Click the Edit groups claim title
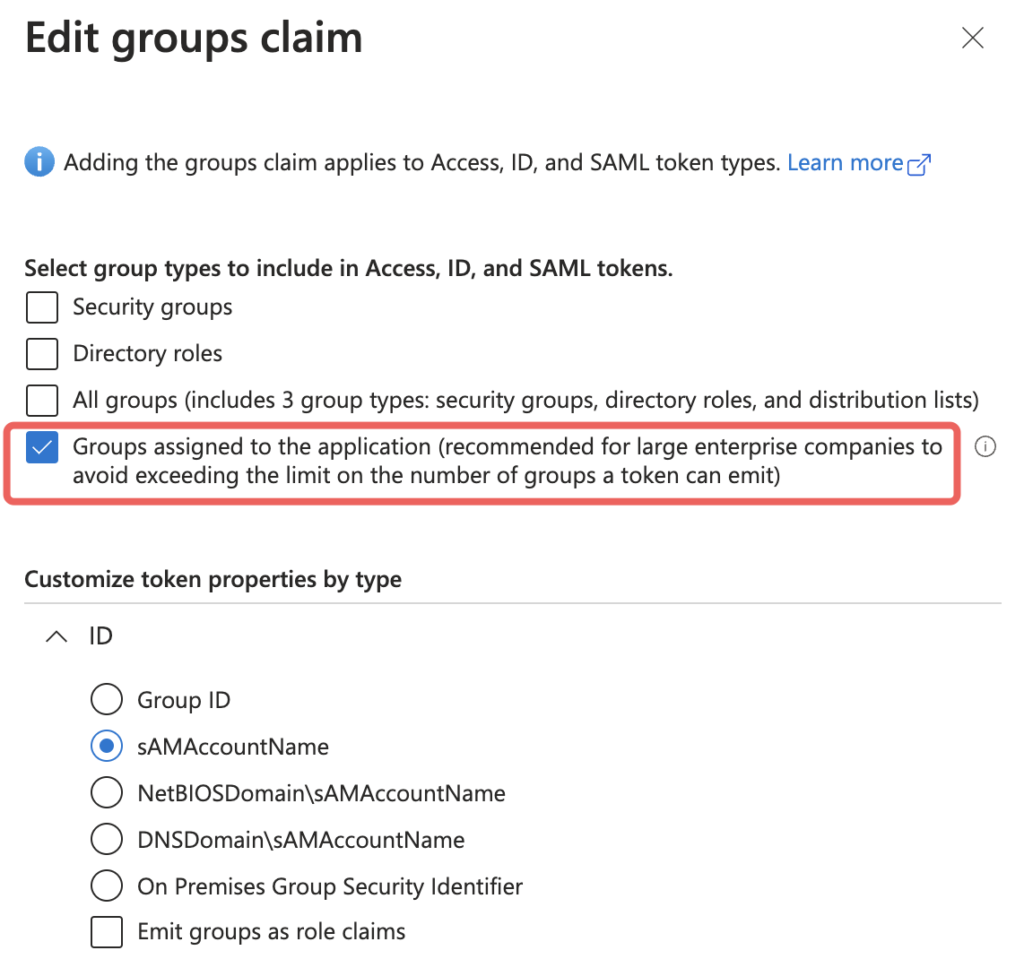Viewport: 1024px width, 959px height. 193,38
